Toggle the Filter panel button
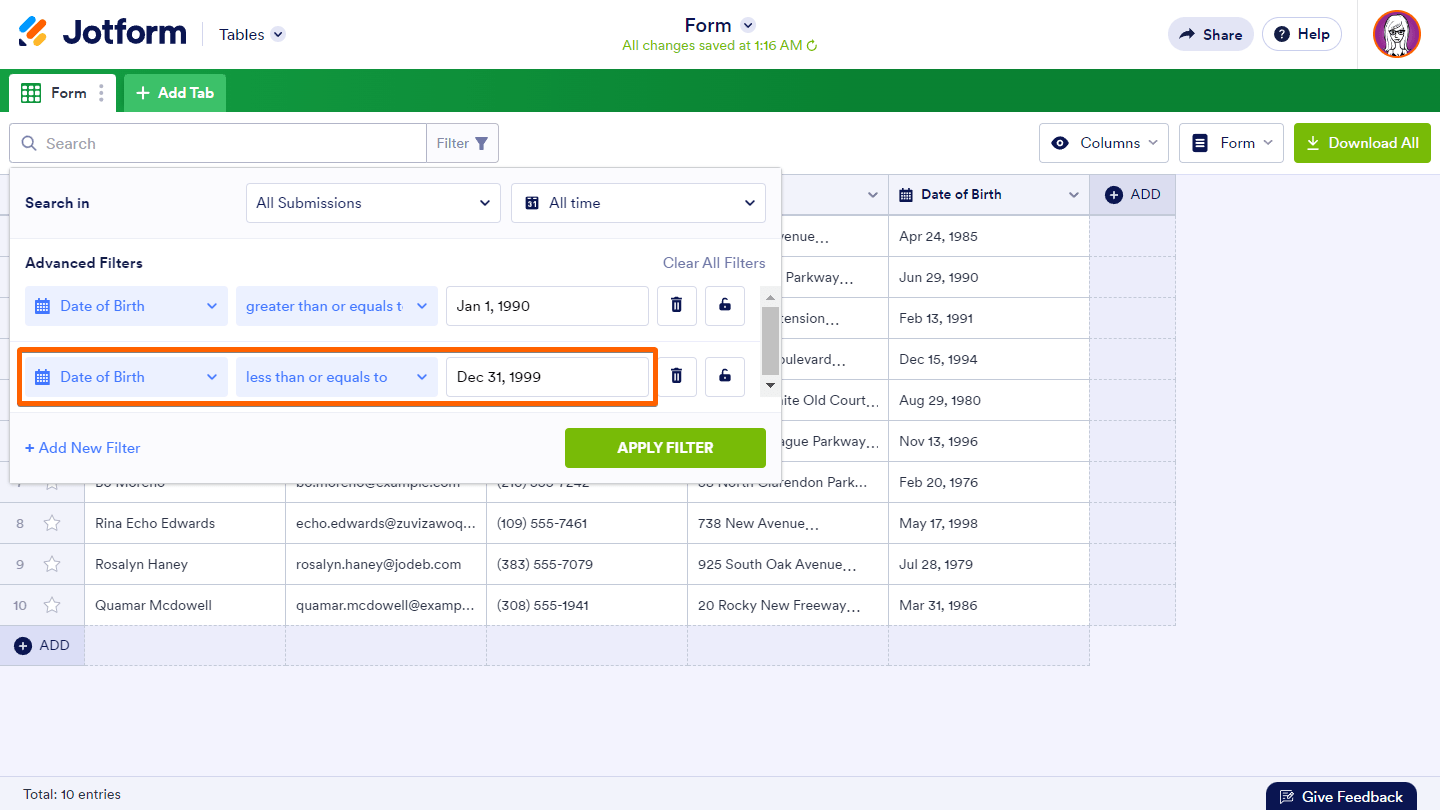This screenshot has width=1440, height=810. tap(462, 143)
